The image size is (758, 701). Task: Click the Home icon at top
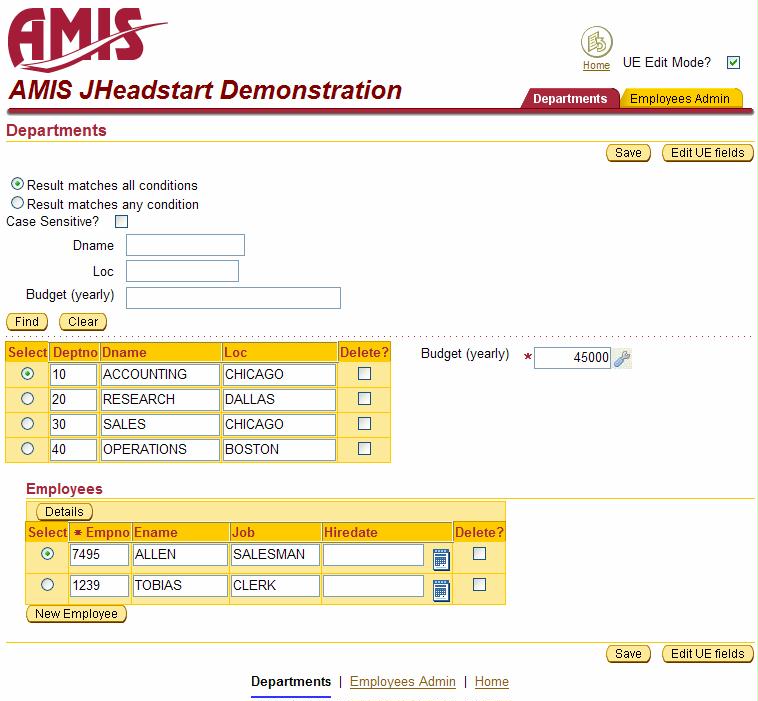click(x=596, y=42)
